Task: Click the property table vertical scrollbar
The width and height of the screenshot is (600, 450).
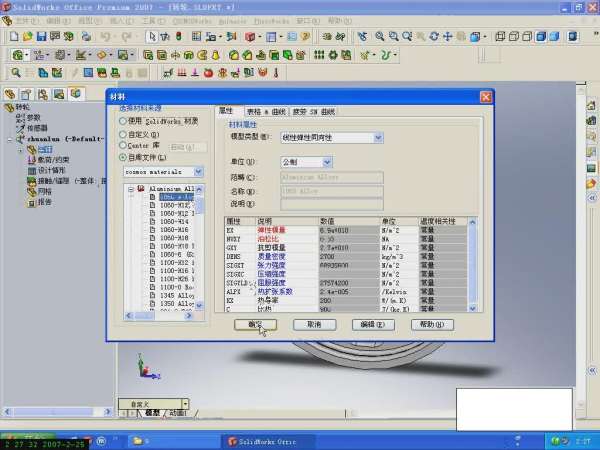Action: 473,265
